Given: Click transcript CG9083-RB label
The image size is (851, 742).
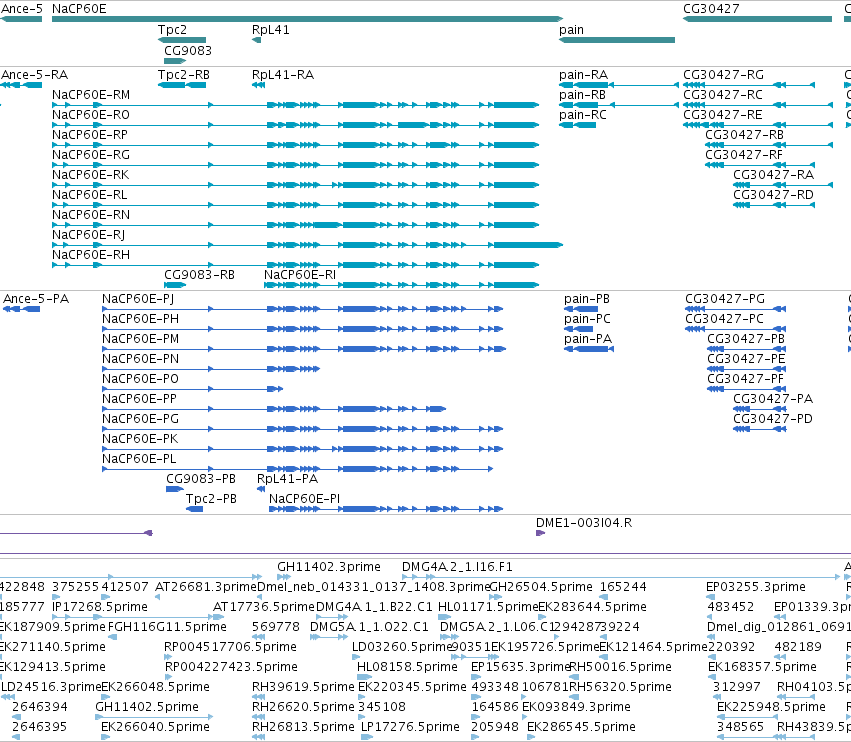Looking at the screenshot, I should pyautogui.click(x=200, y=275).
